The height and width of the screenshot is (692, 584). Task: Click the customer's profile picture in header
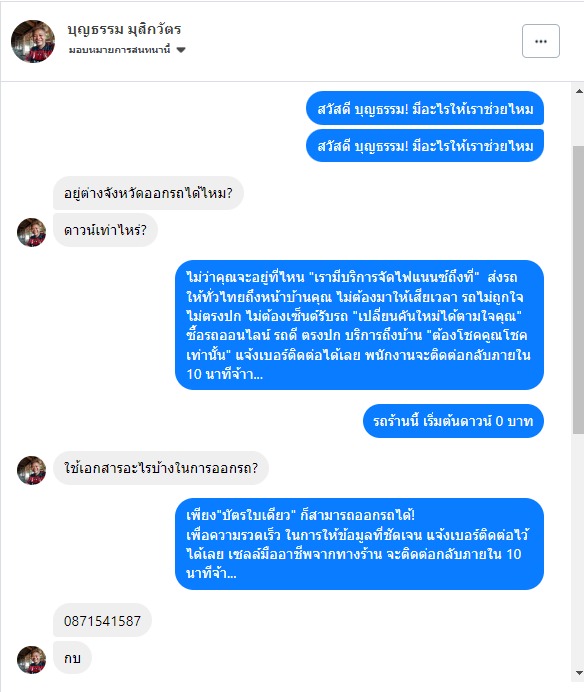(x=33, y=41)
